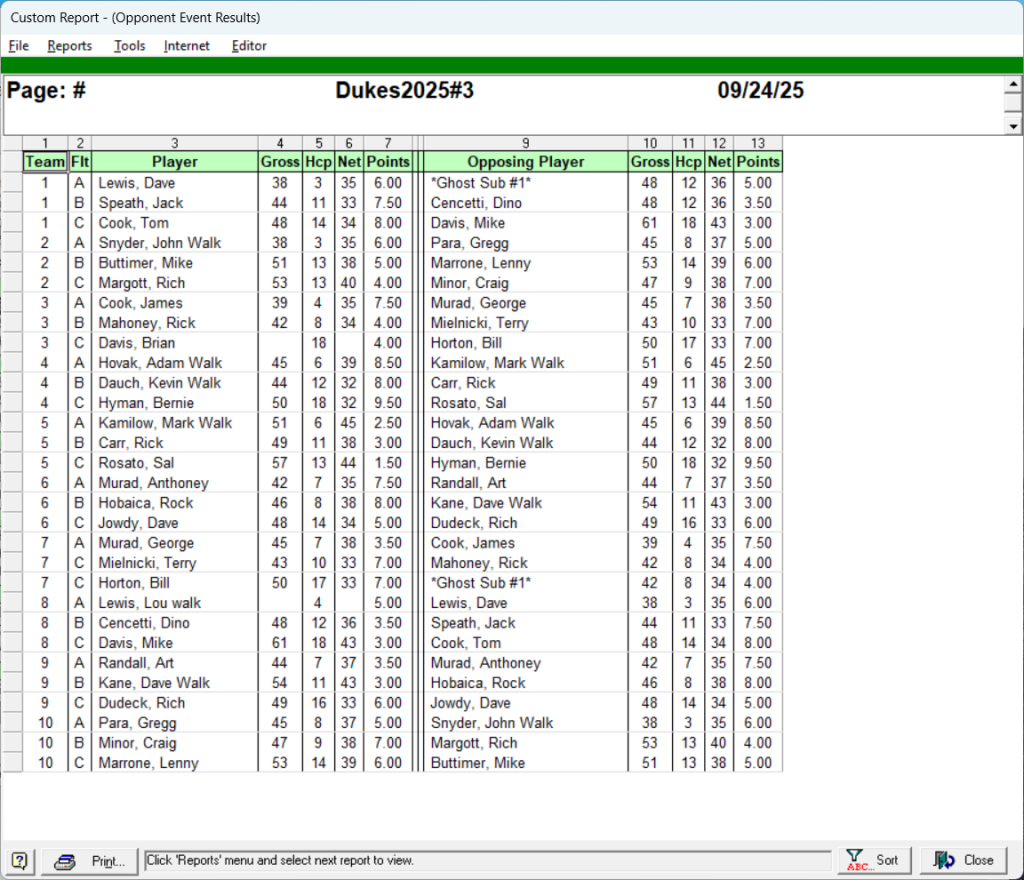Click the Team column header

pyautogui.click(x=45, y=162)
